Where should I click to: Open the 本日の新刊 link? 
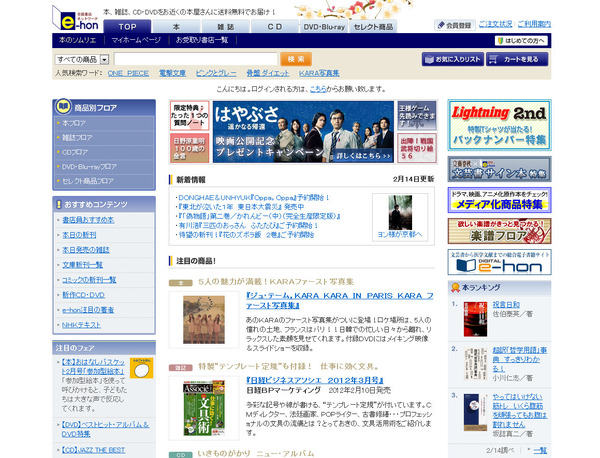pos(79,235)
